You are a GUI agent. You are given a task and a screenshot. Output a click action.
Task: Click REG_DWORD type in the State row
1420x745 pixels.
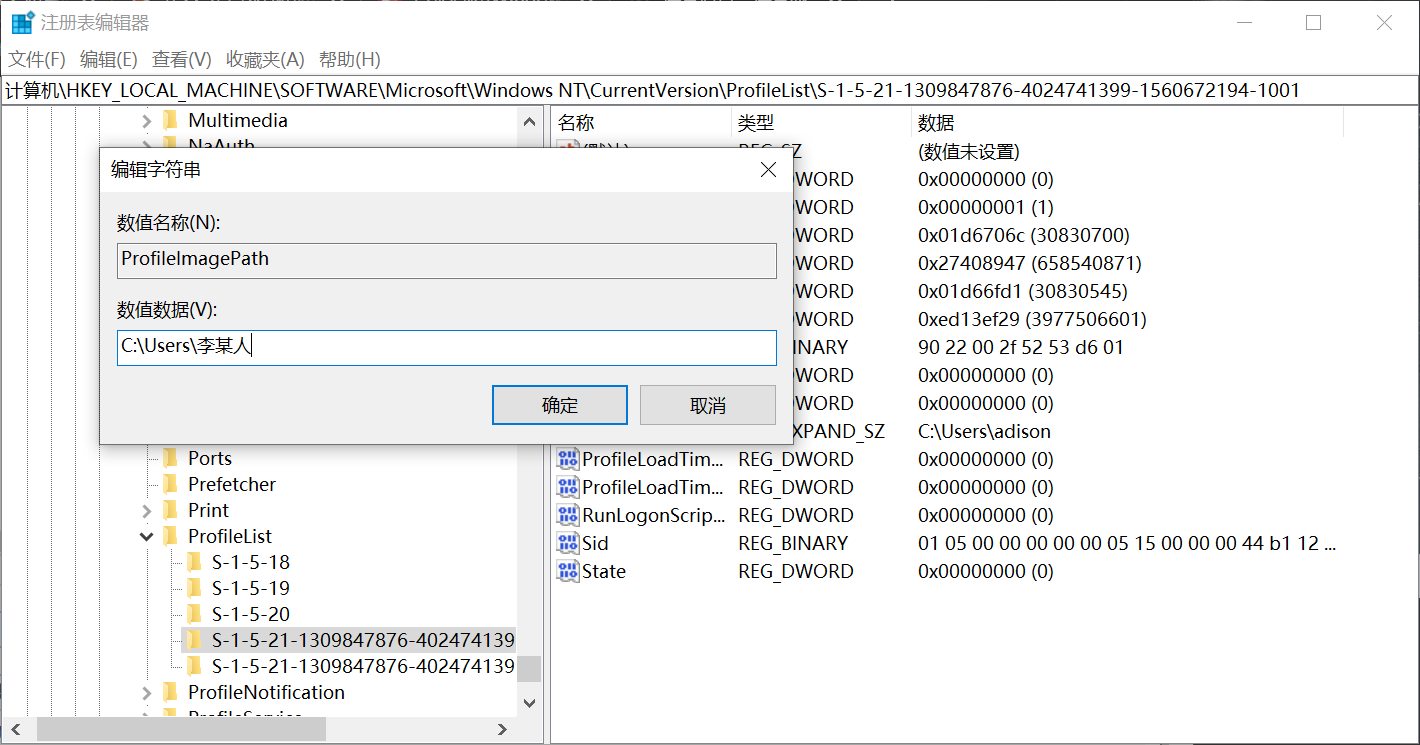(x=796, y=571)
